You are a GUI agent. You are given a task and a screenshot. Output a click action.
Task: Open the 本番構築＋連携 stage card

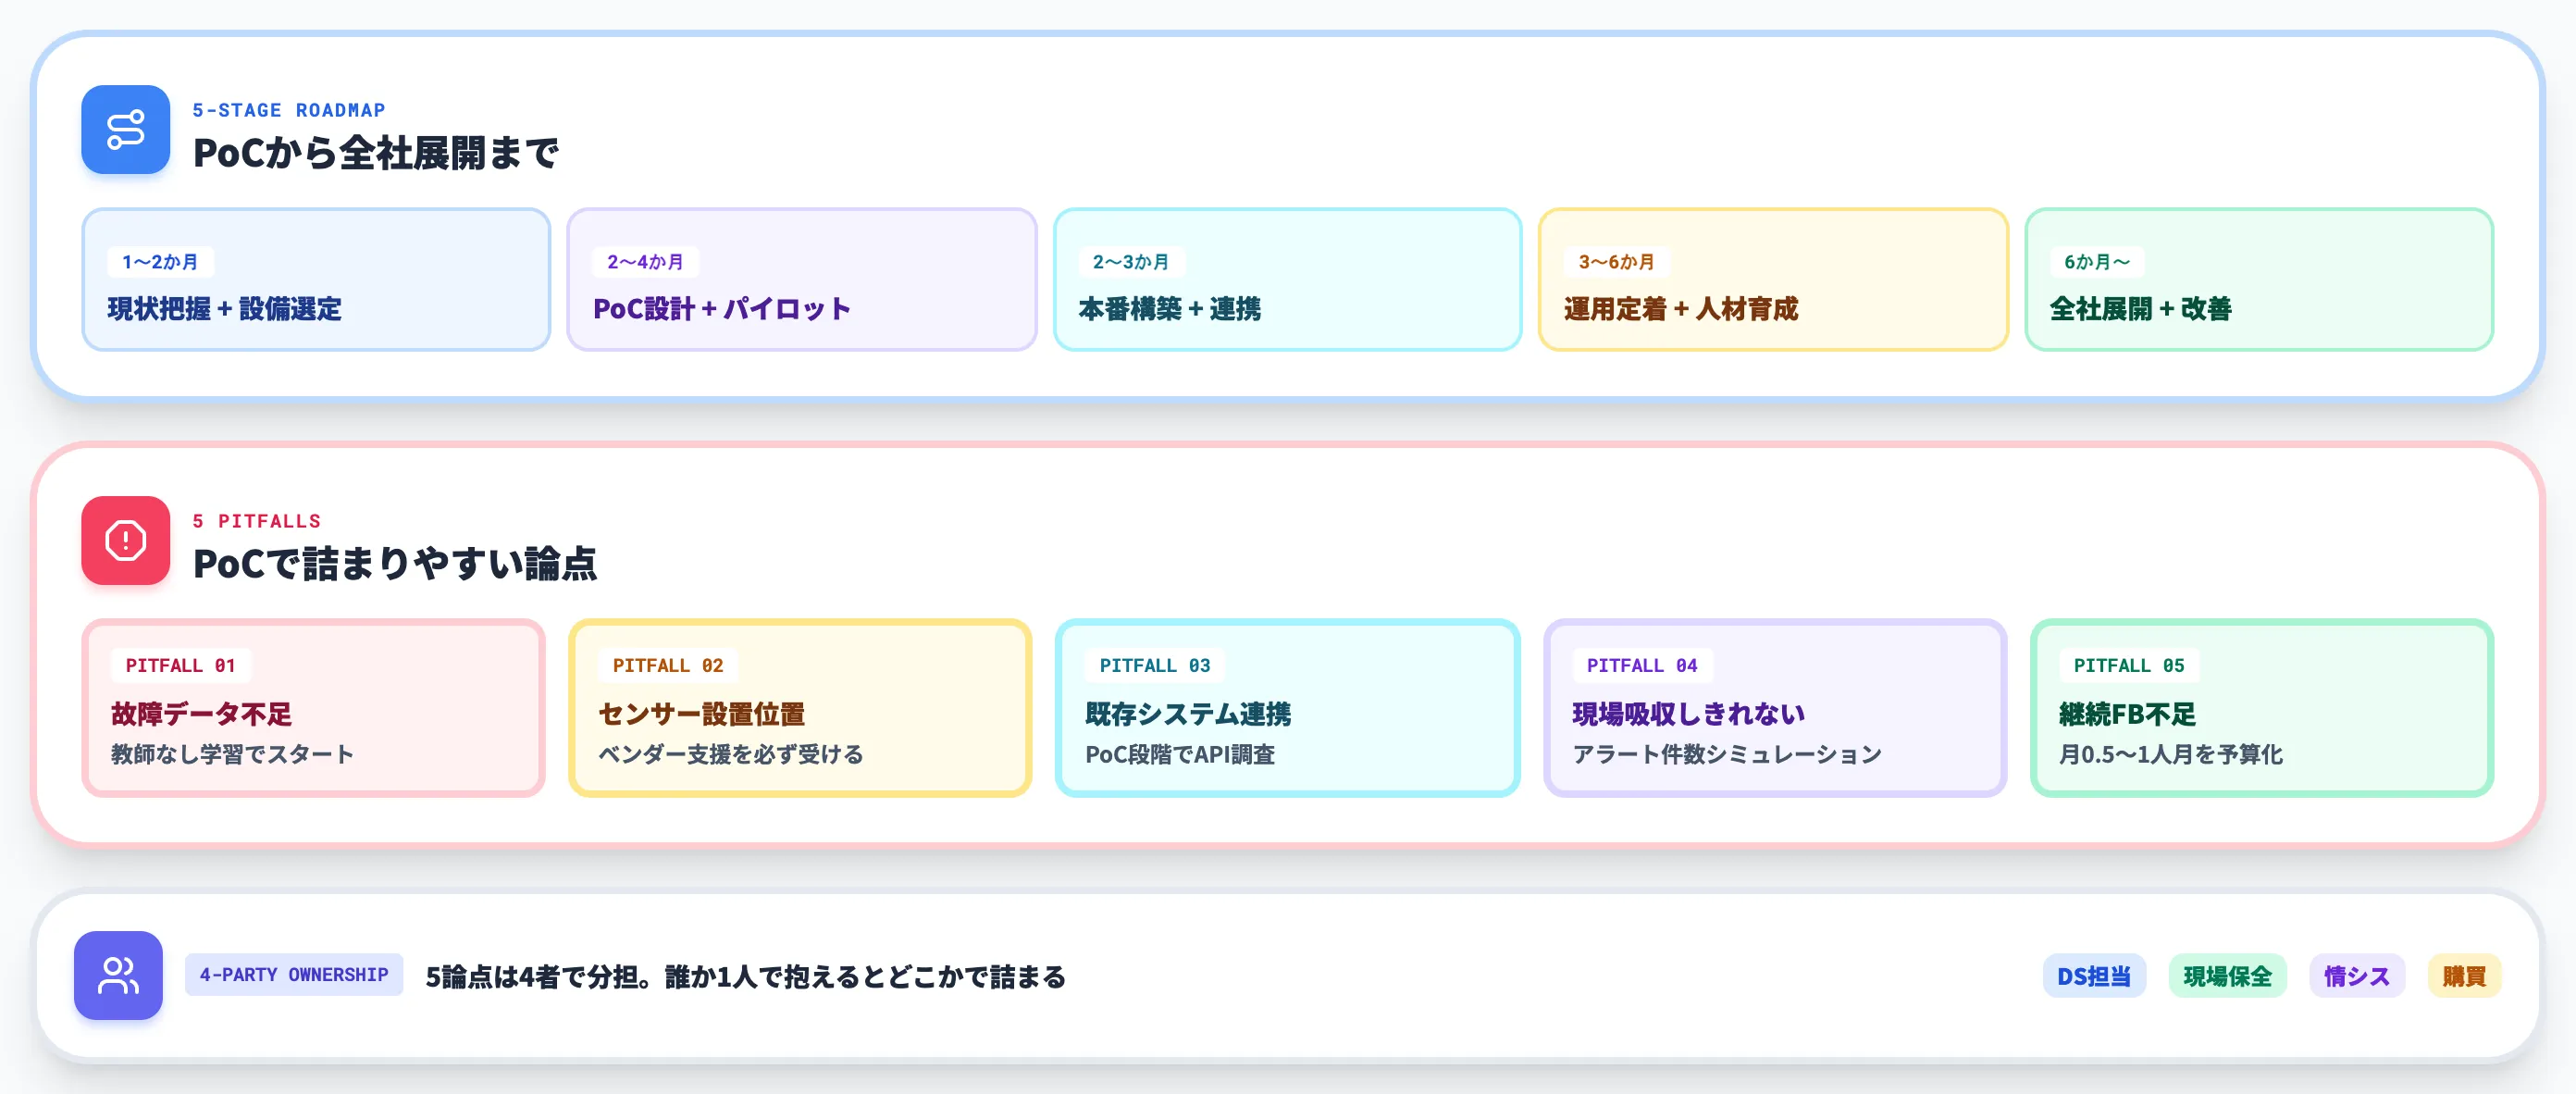[1288, 280]
